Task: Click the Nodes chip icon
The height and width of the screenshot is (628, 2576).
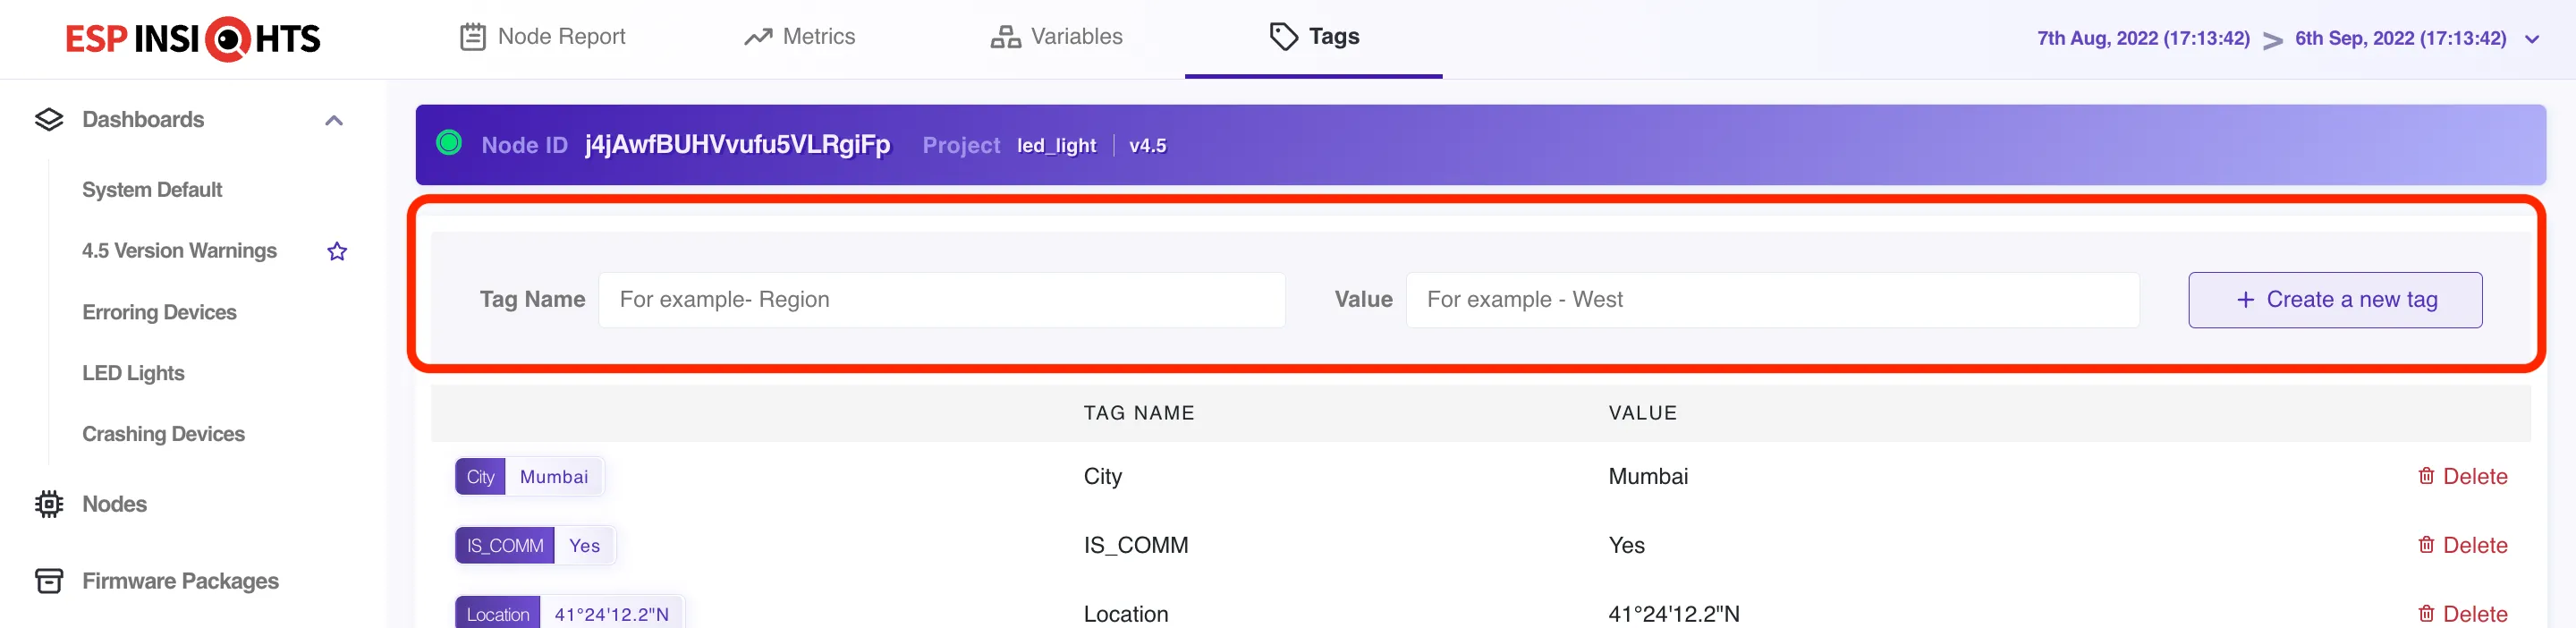Action: pyautogui.click(x=49, y=504)
